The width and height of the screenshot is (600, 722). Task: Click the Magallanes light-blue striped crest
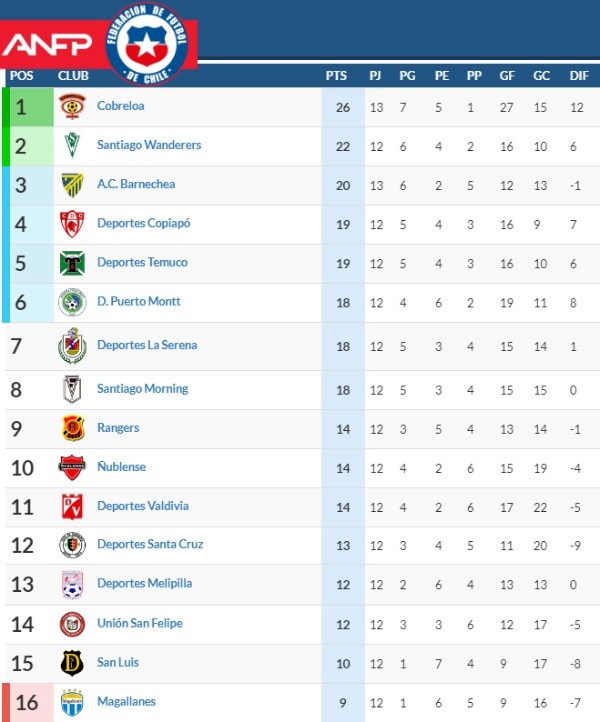[x=72, y=703]
